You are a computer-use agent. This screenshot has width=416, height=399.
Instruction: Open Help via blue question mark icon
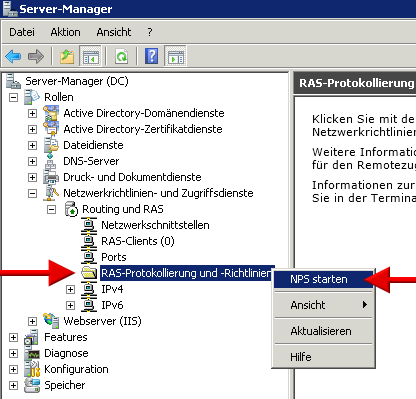pos(152,56)
